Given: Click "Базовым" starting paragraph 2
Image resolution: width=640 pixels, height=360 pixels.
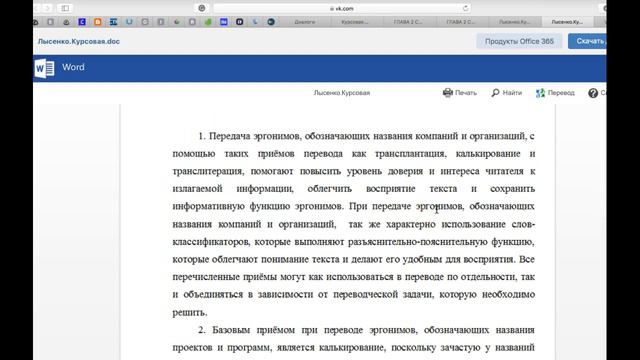Looking at the screenshot, I should click(231, 330).
